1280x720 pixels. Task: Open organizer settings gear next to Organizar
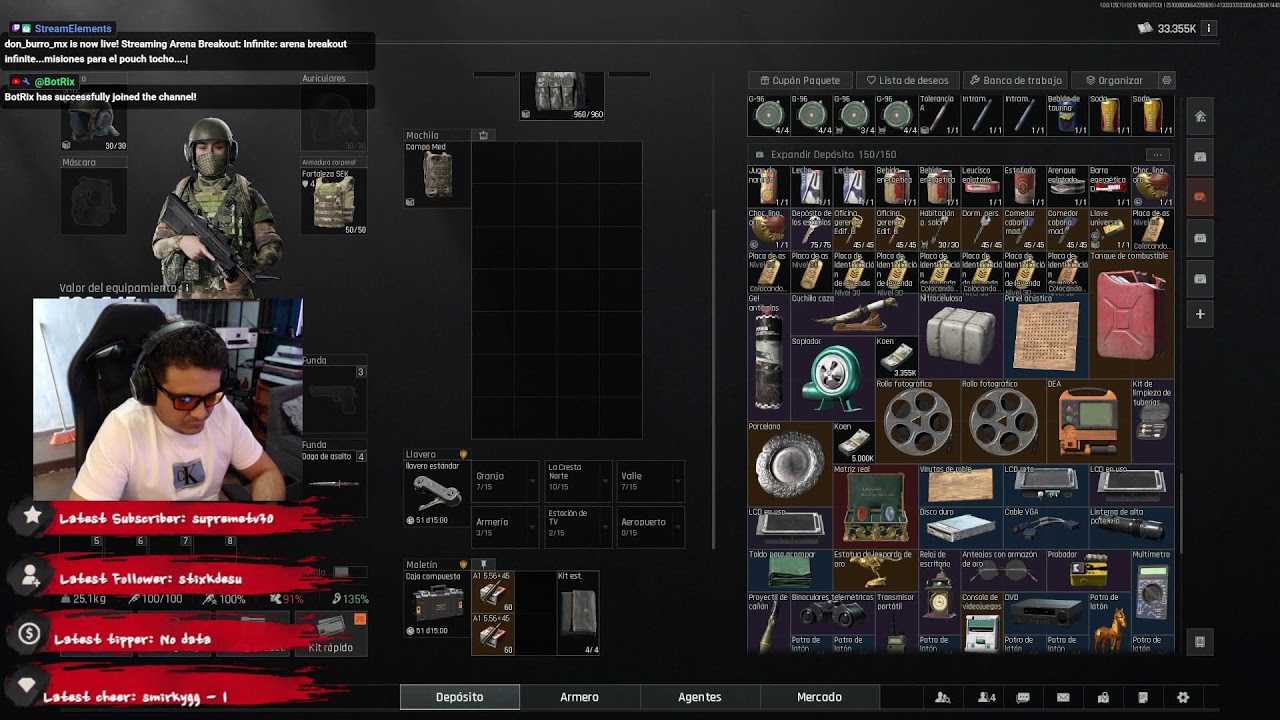pos(1166,80)
